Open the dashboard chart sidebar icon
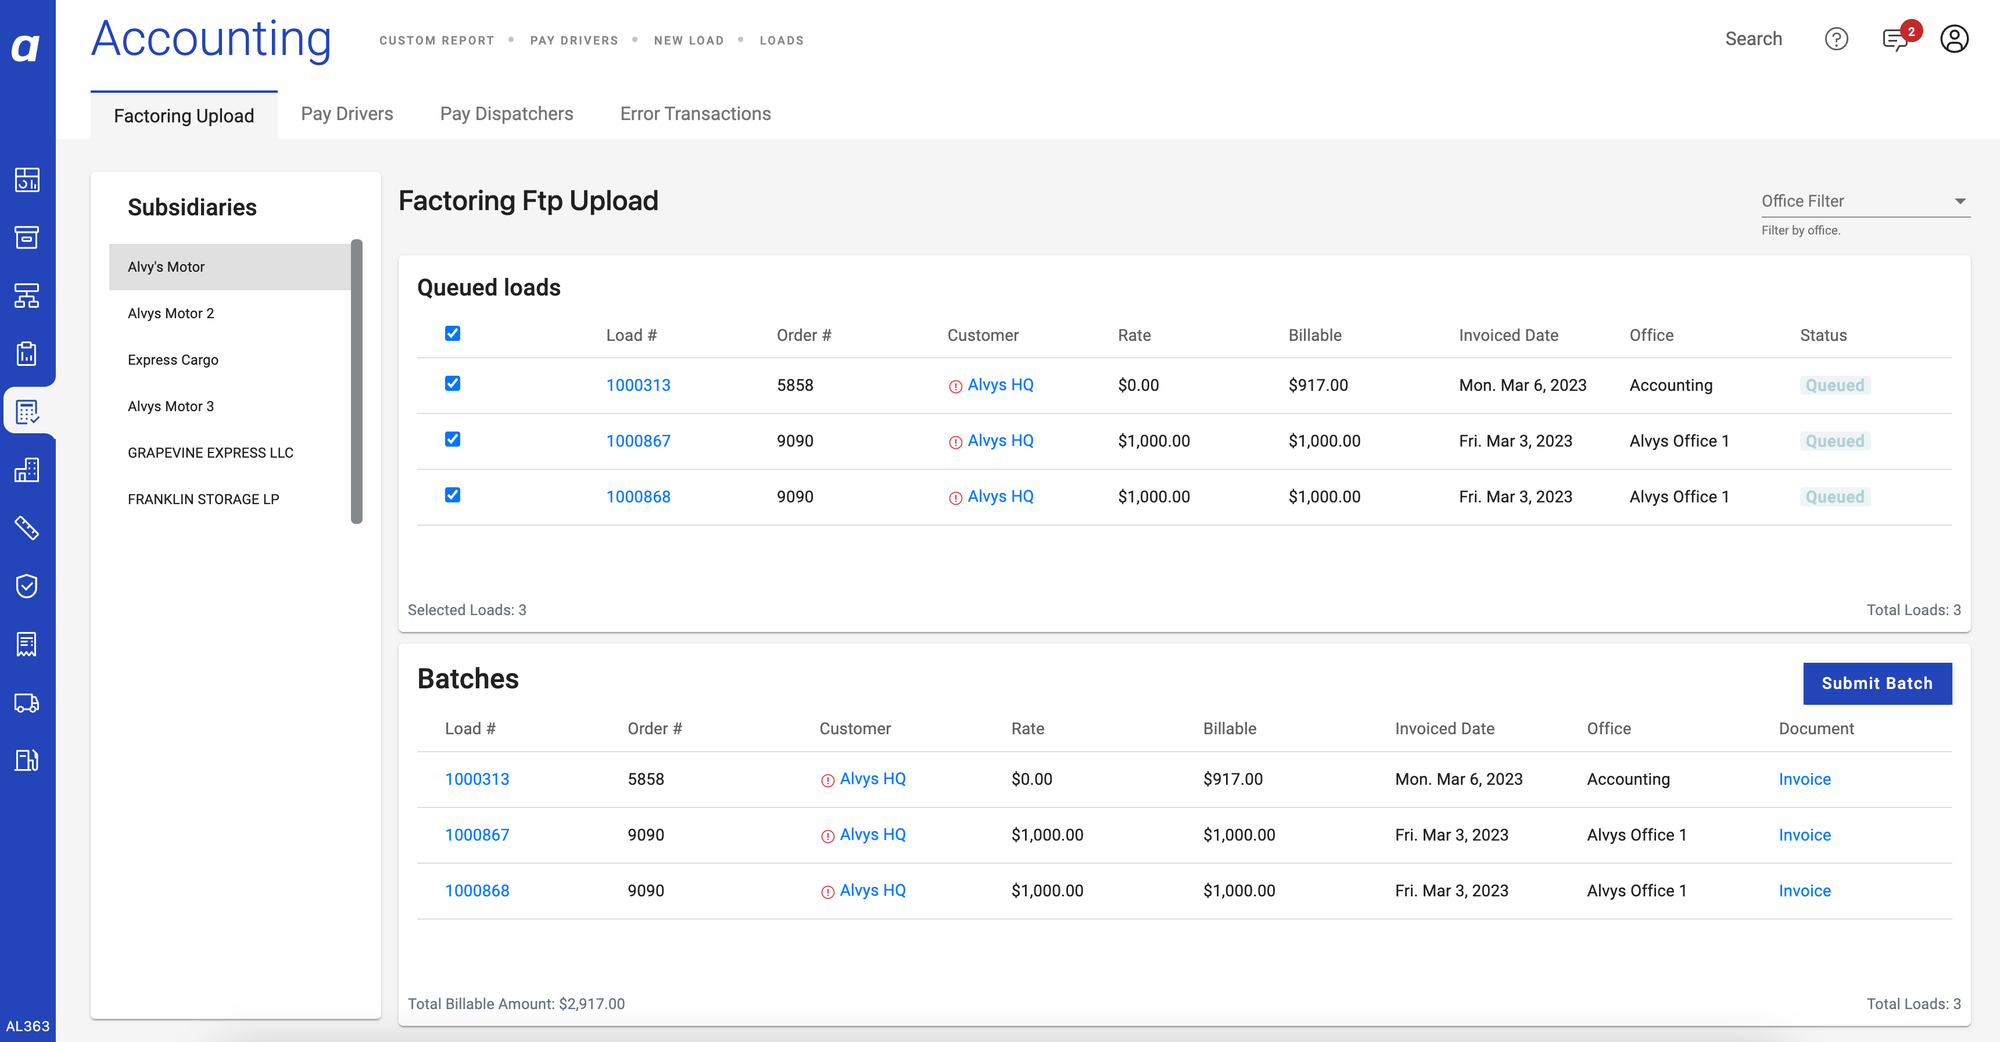 click(x=27, y=180)
